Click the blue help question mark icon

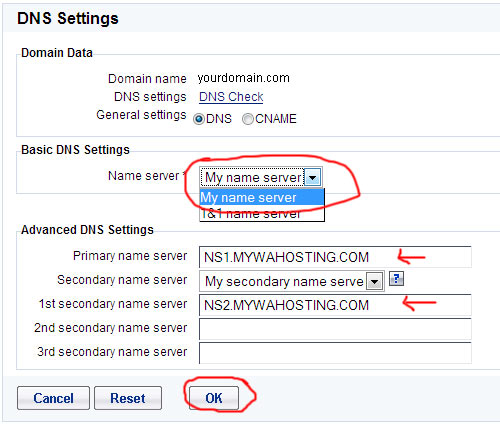click(x=396, y=279)
